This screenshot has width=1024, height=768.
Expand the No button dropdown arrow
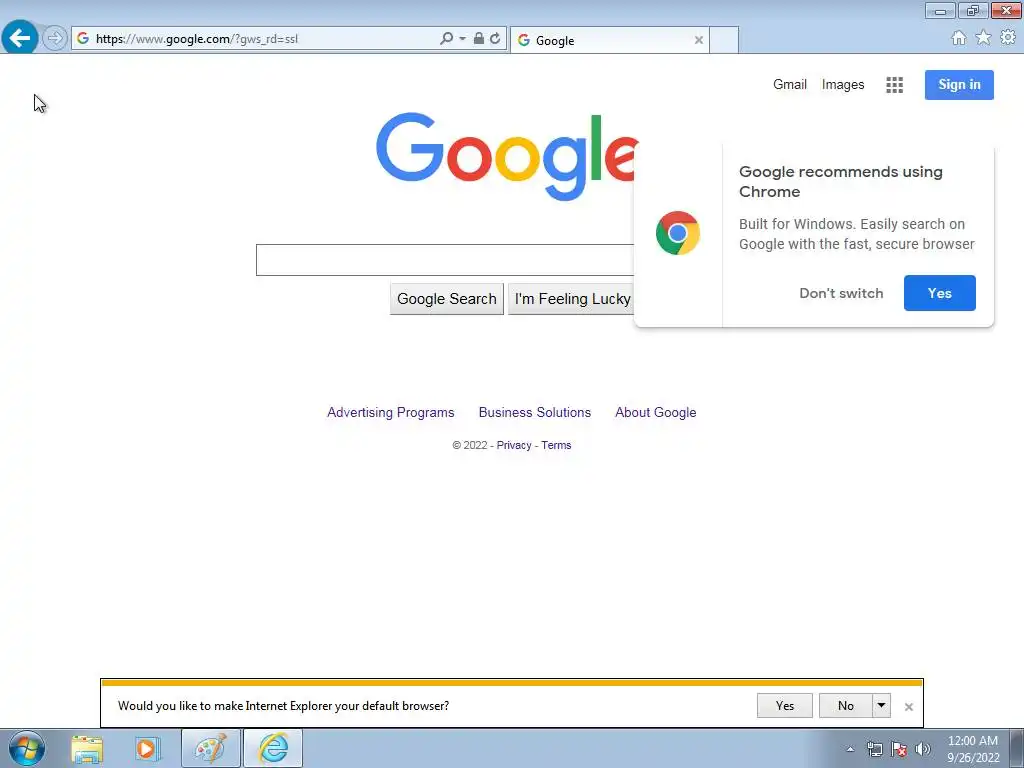point(881,706)
